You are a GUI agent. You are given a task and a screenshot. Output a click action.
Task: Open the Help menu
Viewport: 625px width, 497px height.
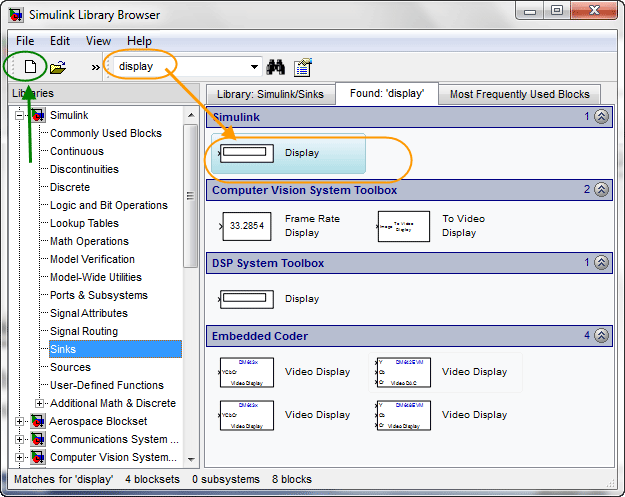(139, 41)
